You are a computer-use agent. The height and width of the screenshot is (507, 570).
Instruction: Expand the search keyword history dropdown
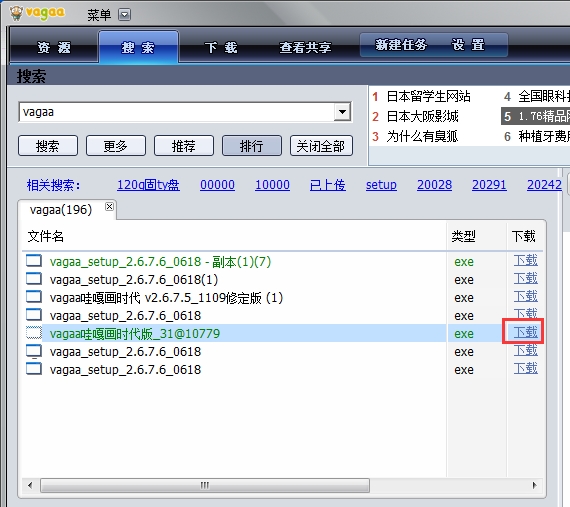pyautogui.click(x=342, y=112)
